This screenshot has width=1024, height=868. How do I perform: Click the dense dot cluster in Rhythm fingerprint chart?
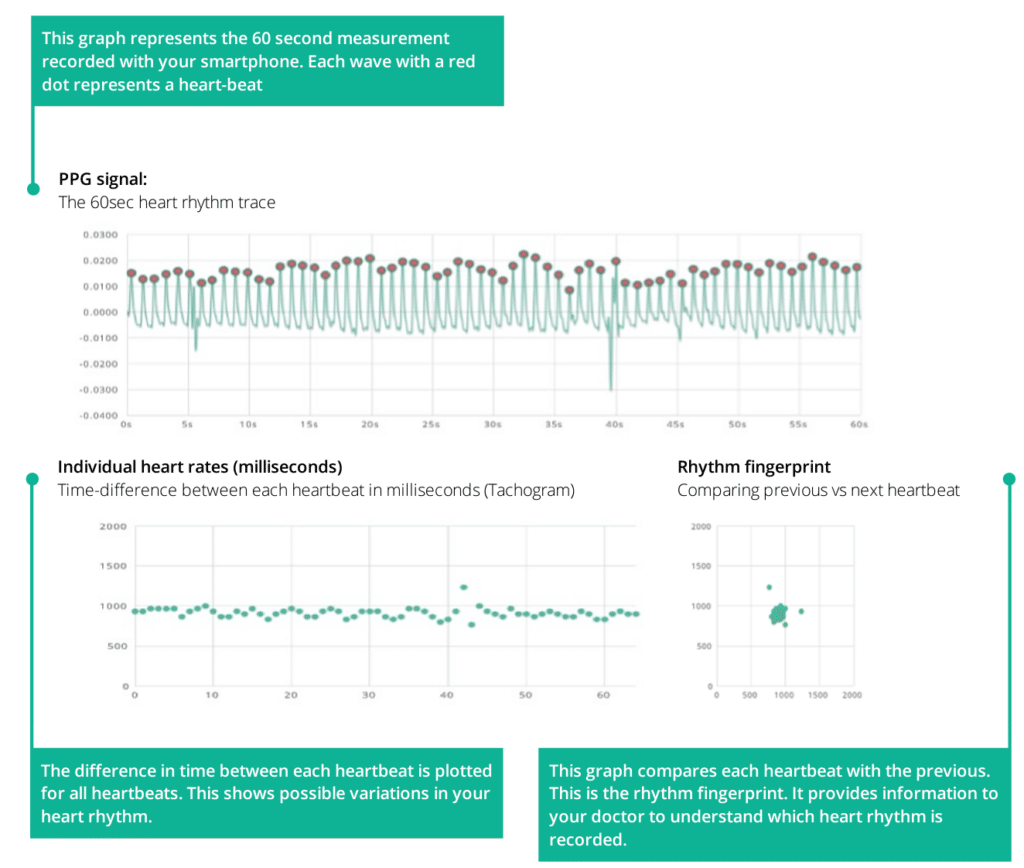(779, 613)
